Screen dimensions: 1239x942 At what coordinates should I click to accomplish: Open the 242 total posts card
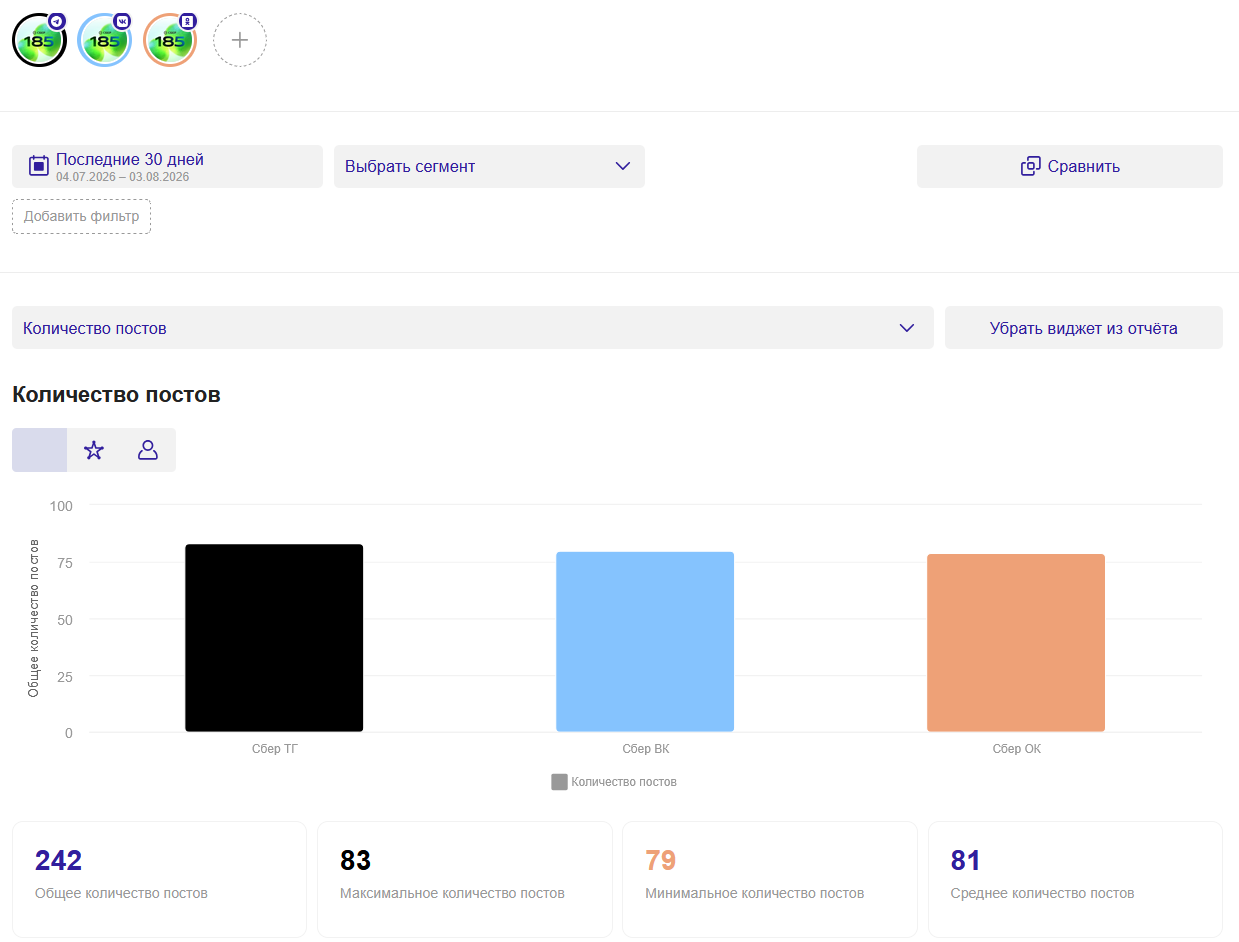click(159, 879)
